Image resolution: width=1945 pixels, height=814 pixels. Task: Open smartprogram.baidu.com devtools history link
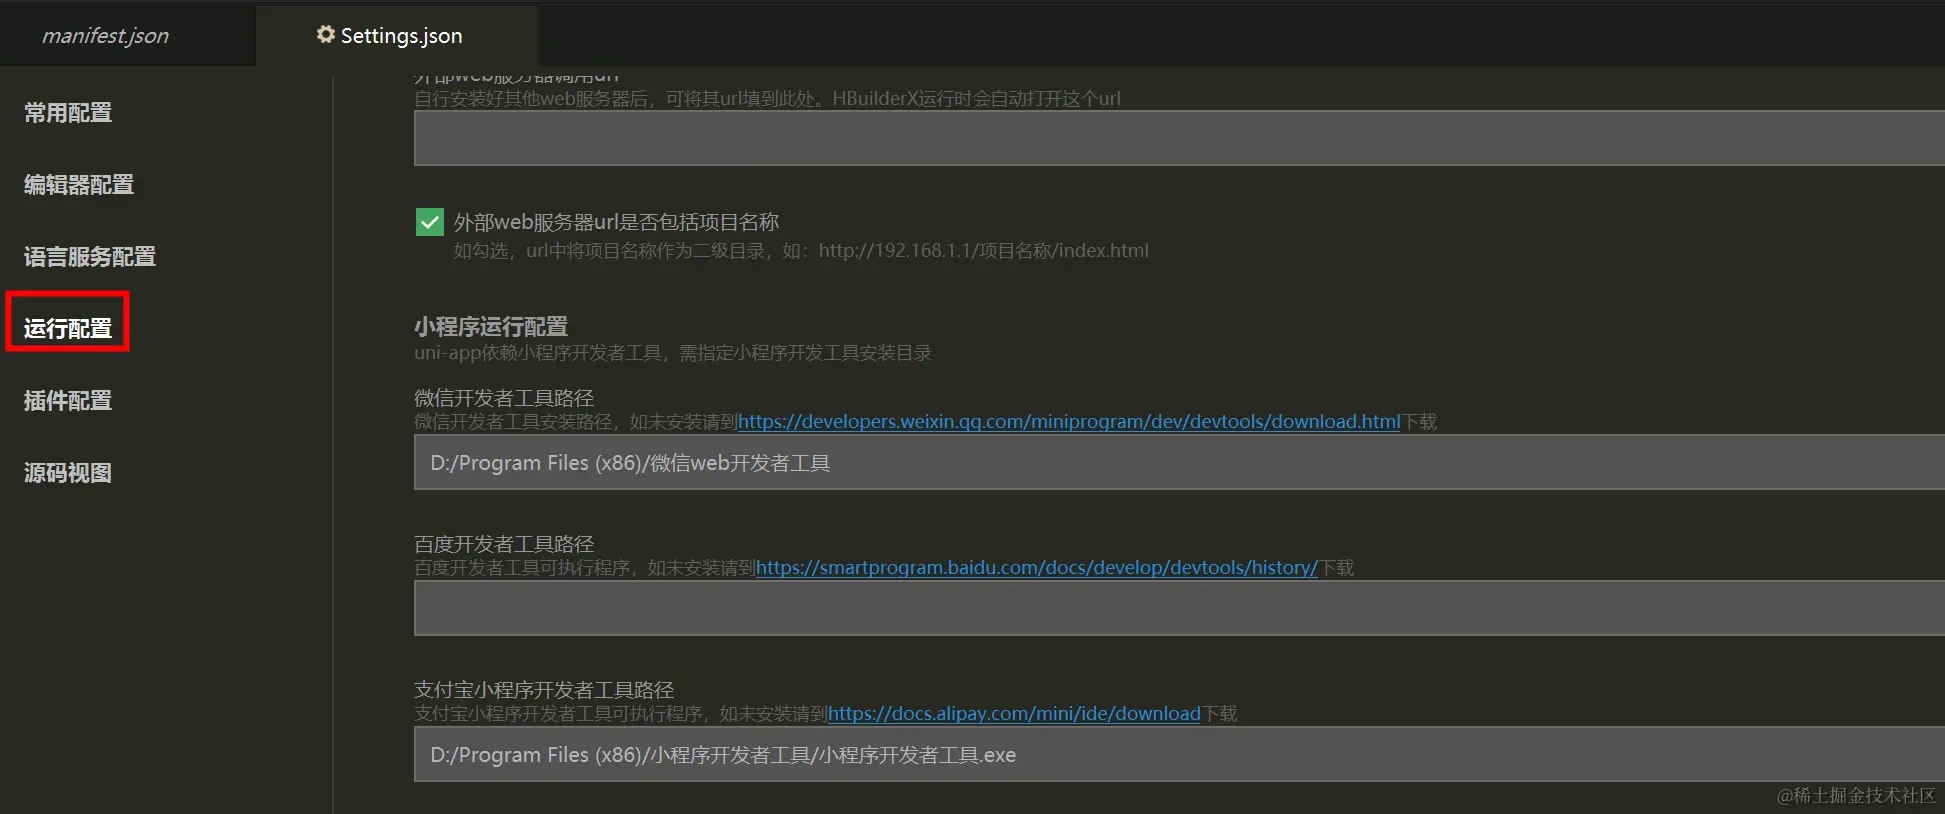point(1037,568)
